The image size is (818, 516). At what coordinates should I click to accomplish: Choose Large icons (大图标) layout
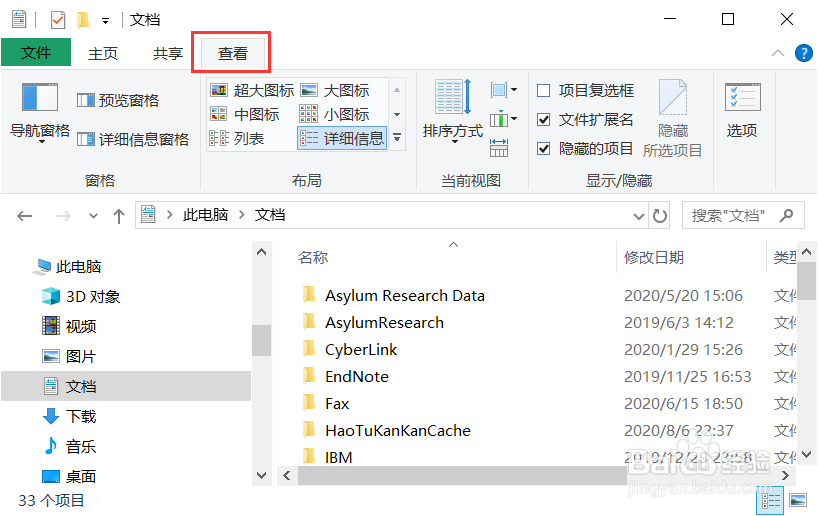pyautogui.click(x=335, y=90)
